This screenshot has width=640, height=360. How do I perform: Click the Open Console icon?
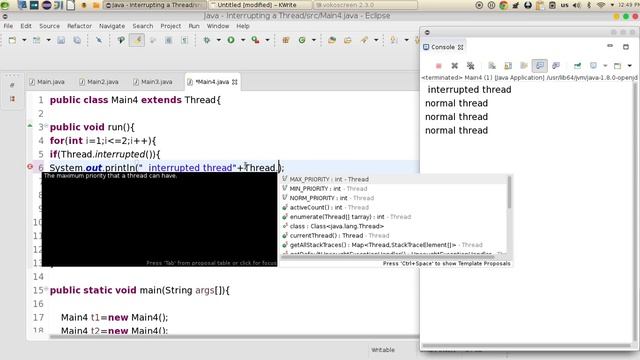tap(618, 66)
